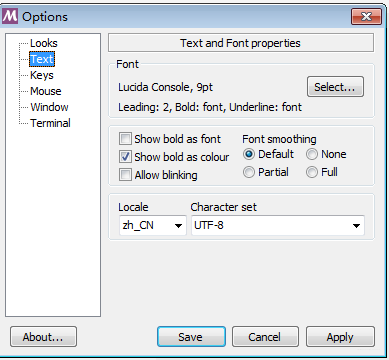Close the Options dialog window
Image resolution: width=389 pixels, height=360 pixels.
(366, 16)
